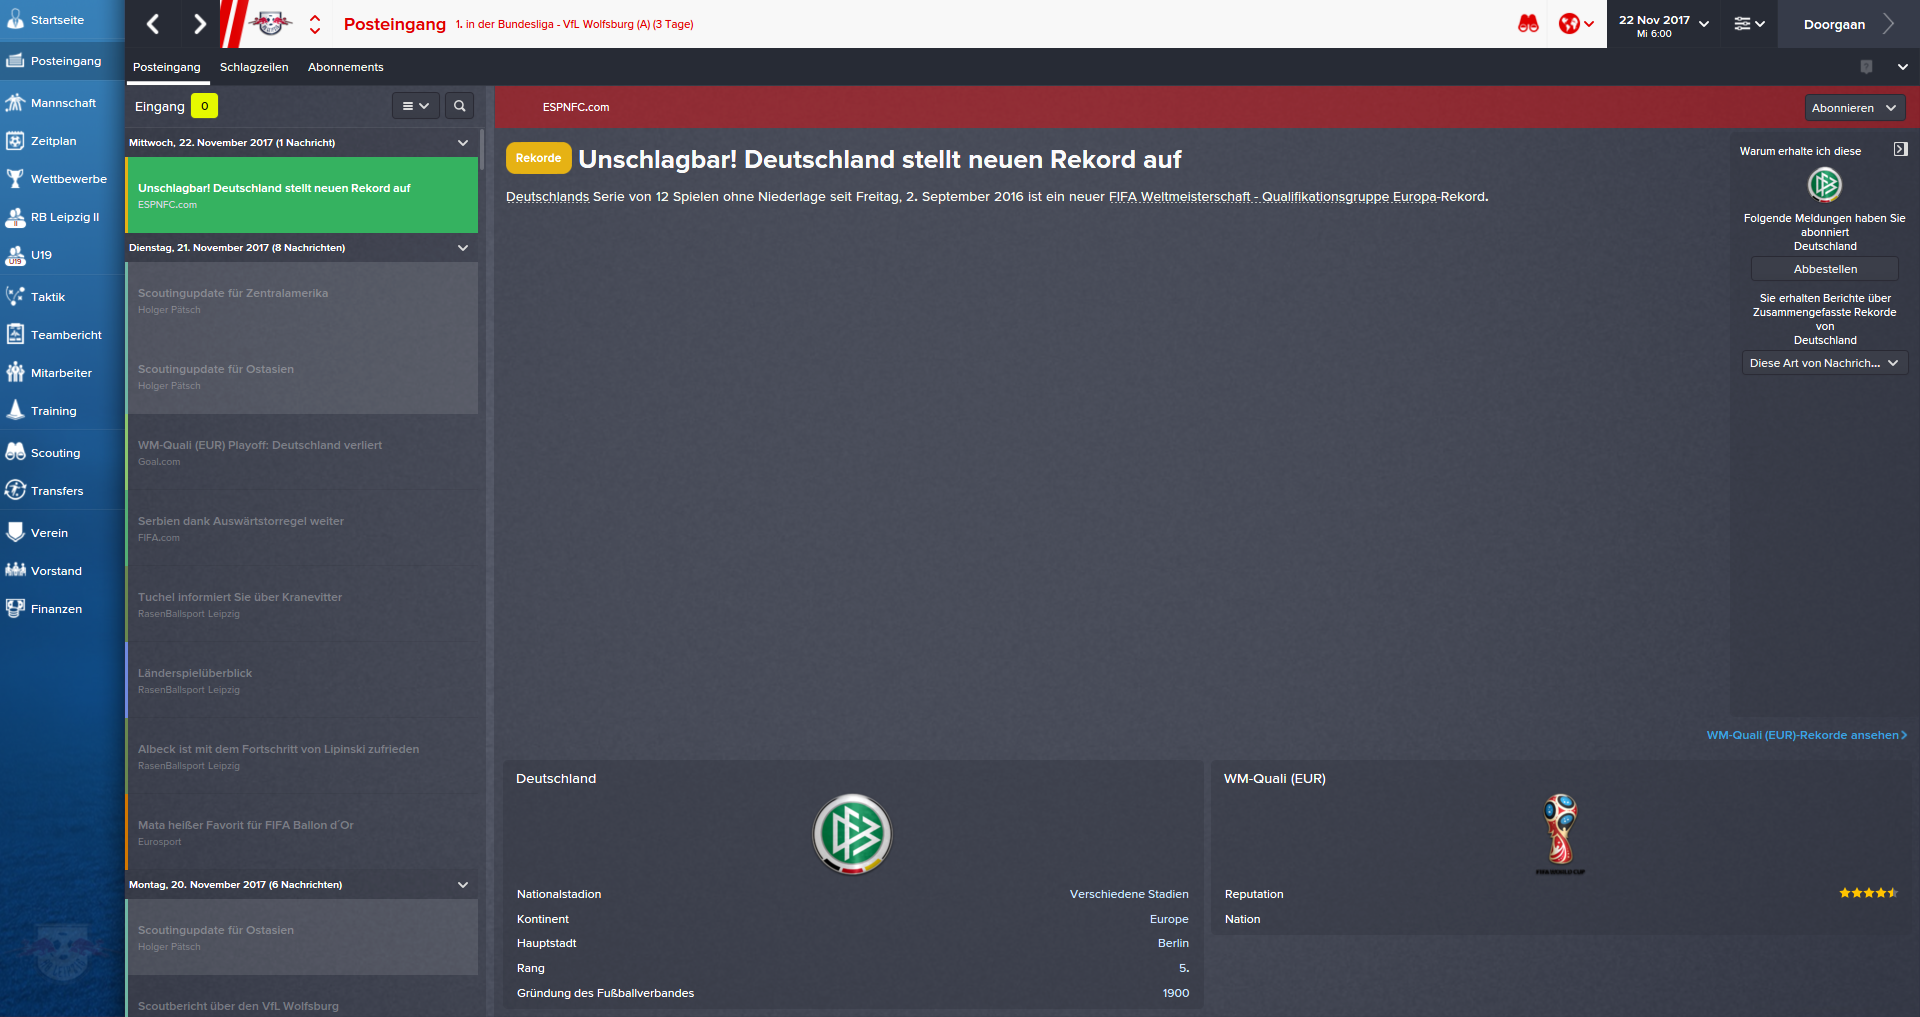Open the RB Leipzig club badge

(270, 24)
